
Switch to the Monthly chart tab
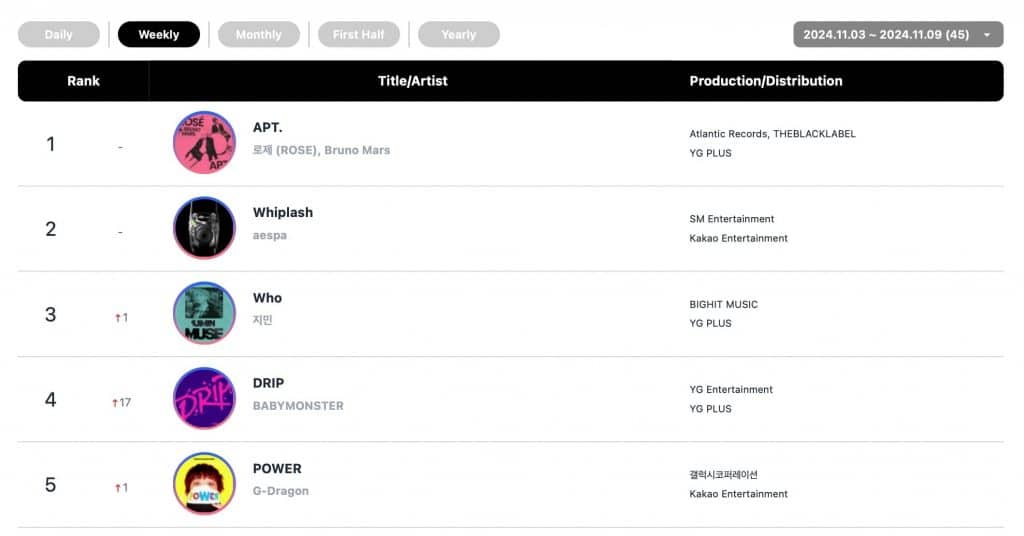[258, 35]
